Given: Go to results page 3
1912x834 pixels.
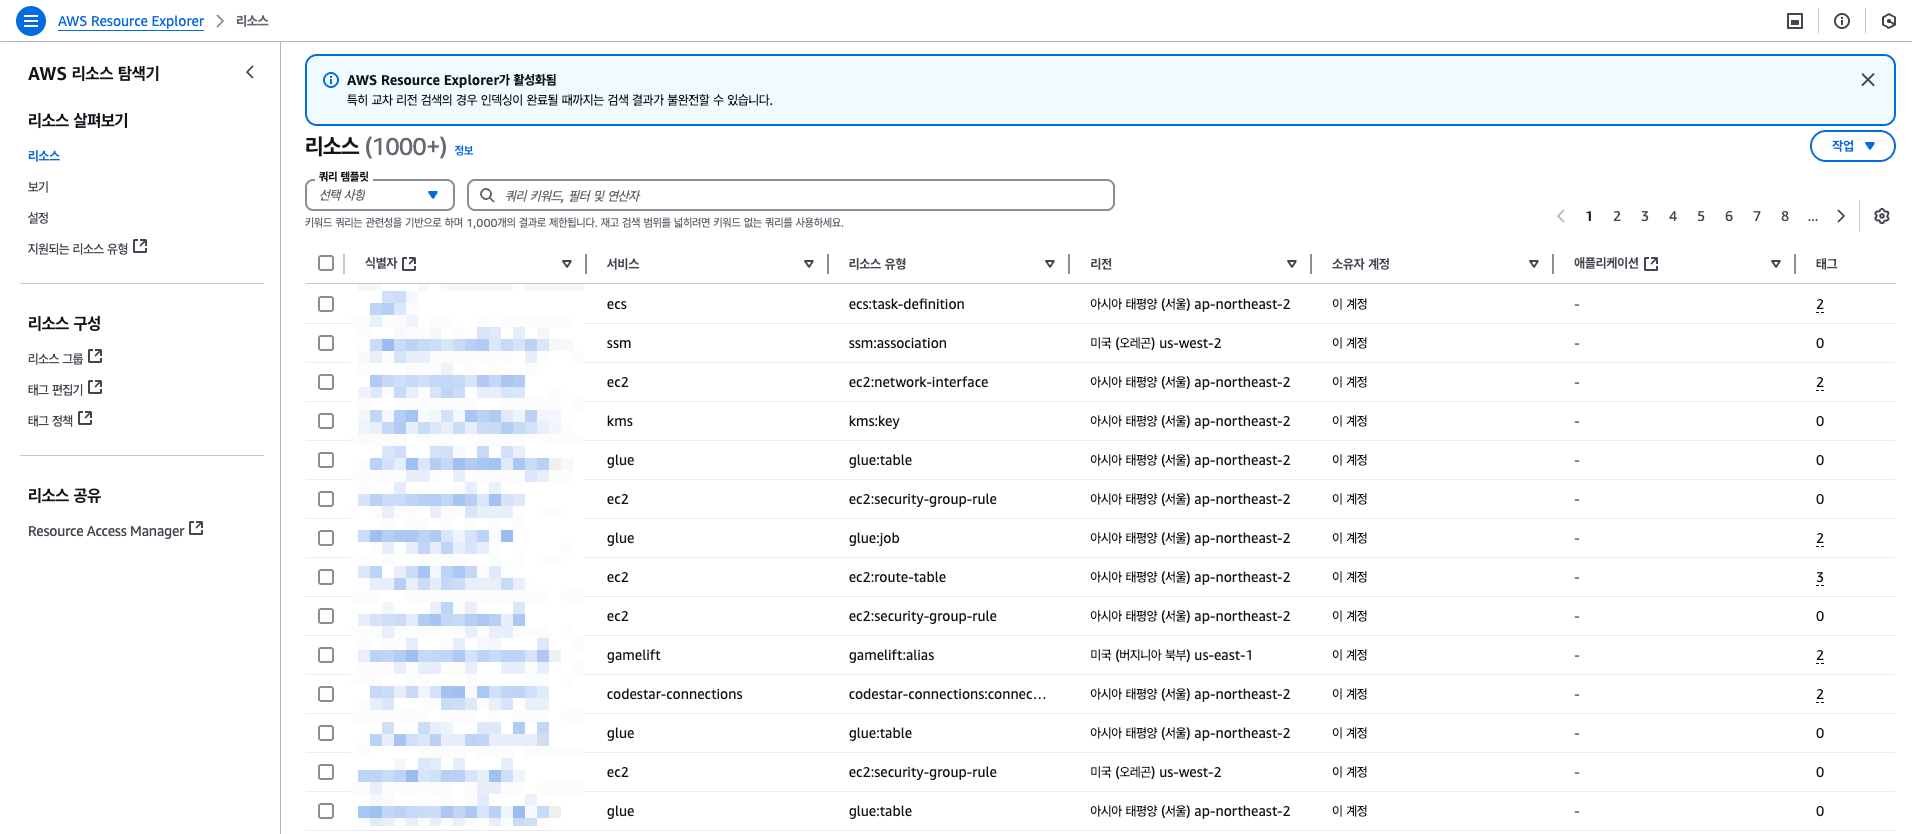Looking at the screenshot, I should 1645,216.
